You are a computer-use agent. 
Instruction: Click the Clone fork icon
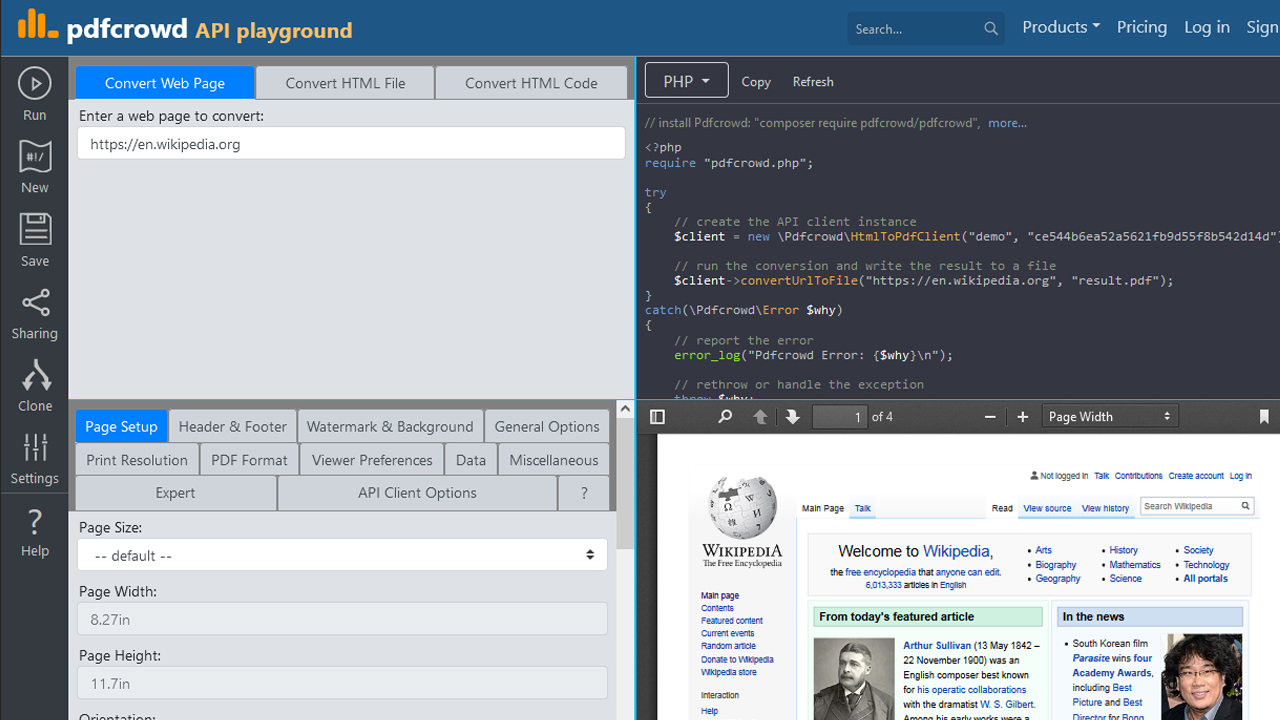tap(35, 375)
